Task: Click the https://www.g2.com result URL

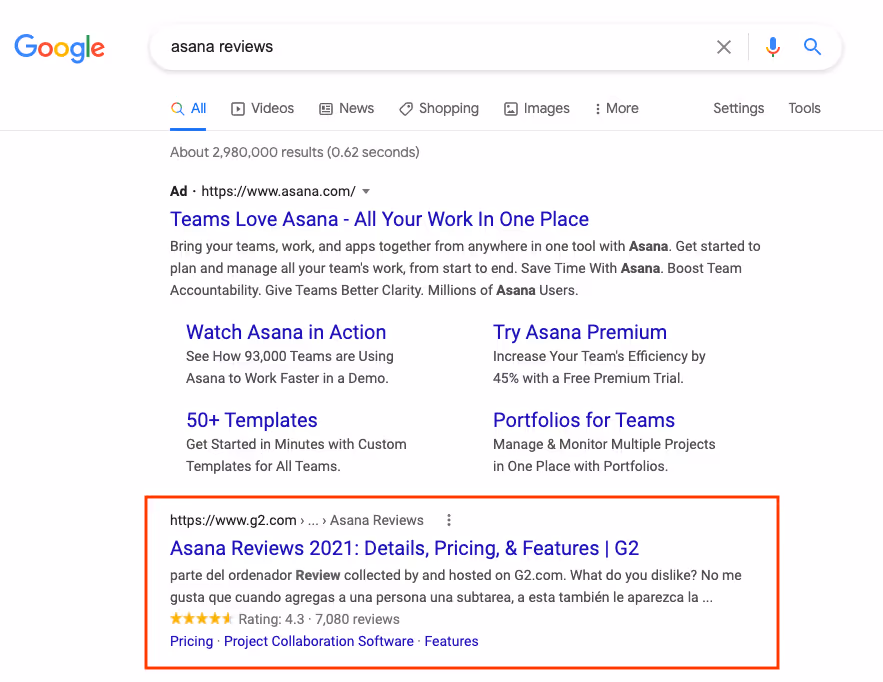Action: pyautogui.click(x=233, y=520)
